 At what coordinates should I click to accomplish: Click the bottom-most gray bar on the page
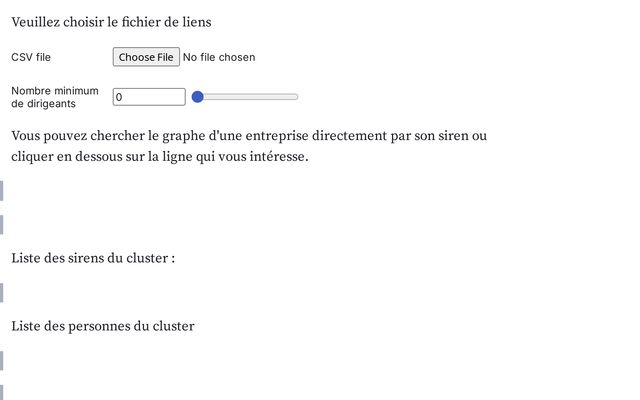2,393
